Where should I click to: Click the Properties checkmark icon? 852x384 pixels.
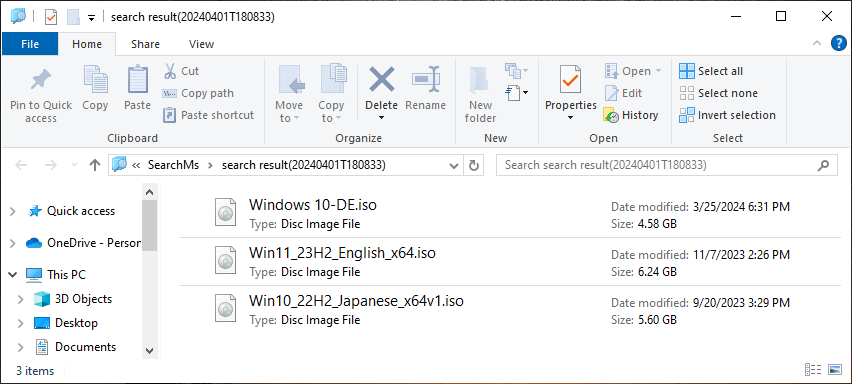(571, 80)
